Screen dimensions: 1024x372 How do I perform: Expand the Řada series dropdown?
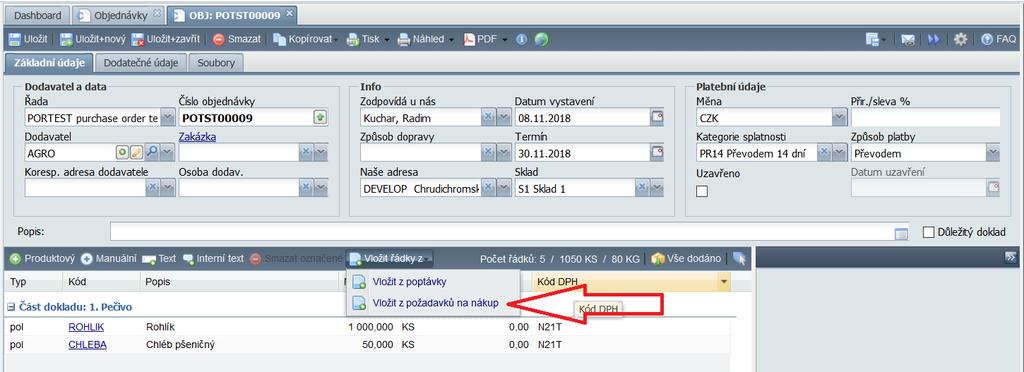[167, 118]
